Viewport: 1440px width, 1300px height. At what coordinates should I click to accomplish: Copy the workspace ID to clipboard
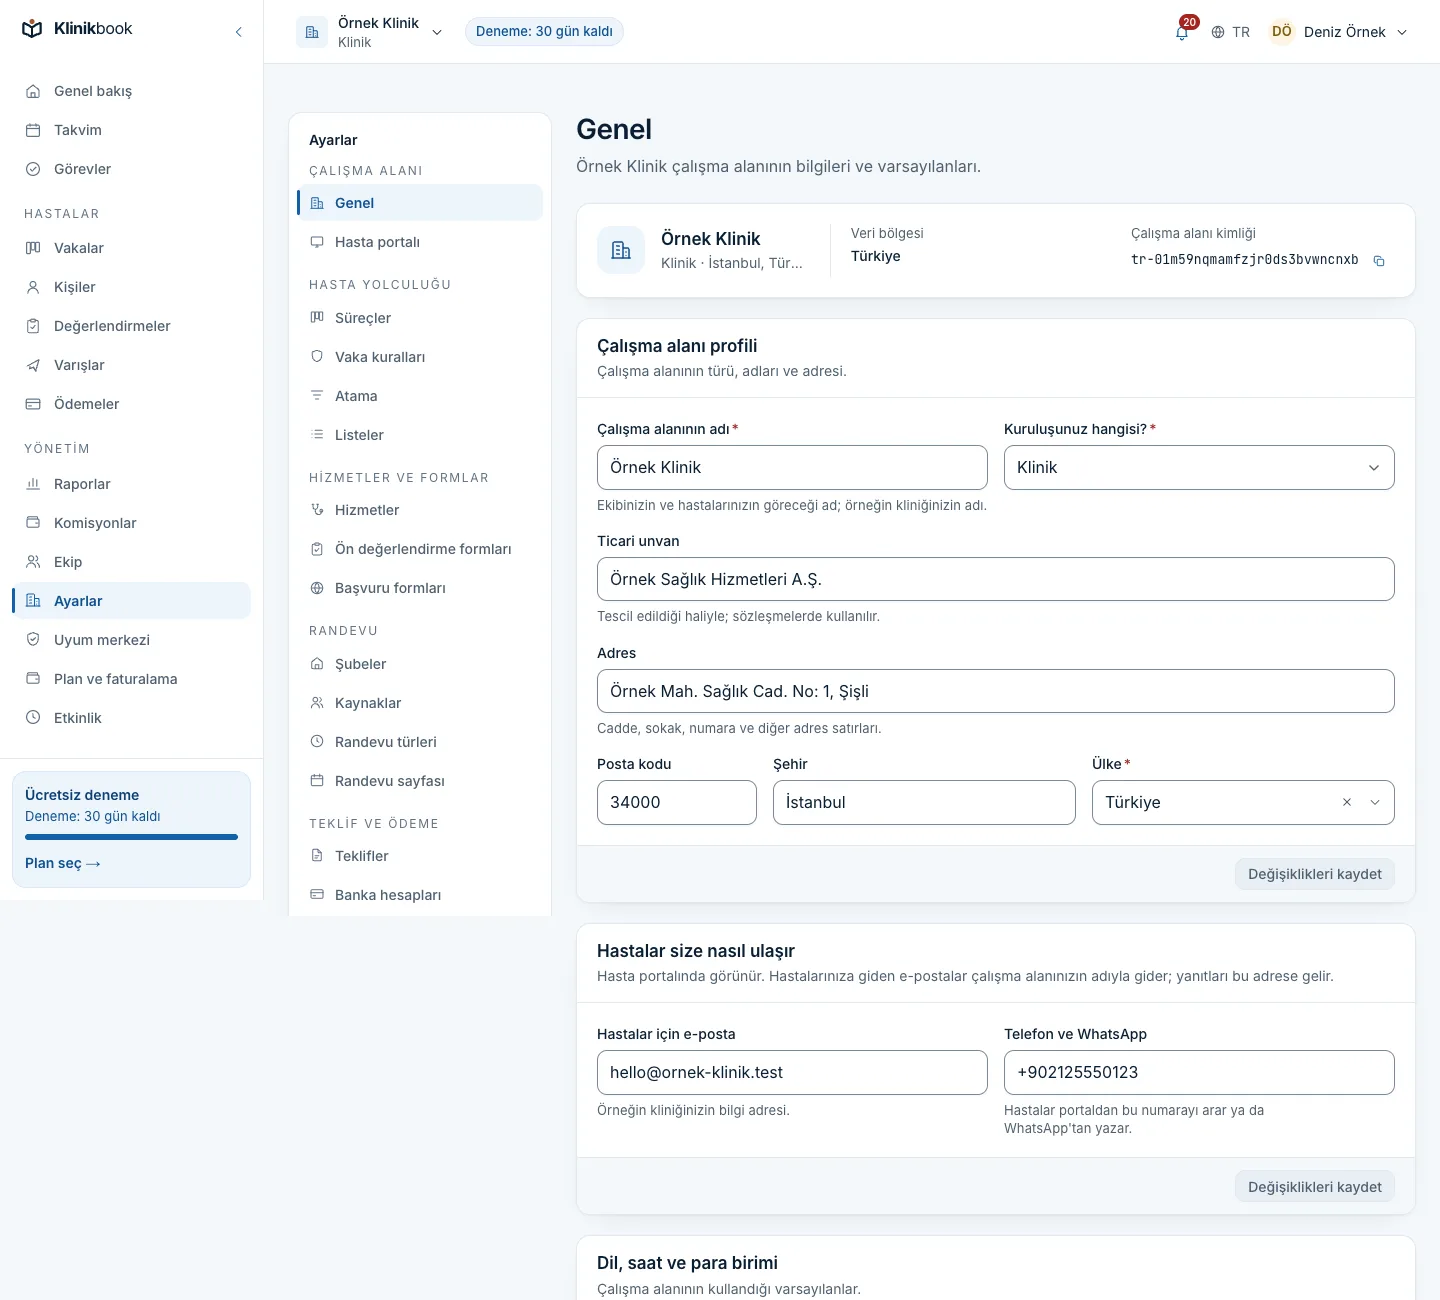point(1379,261)
